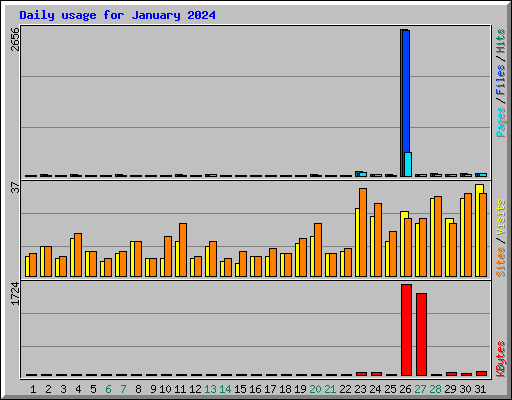The image size is (512, 400).
Task: Click the day 28 weekend axis label
Action: pyautogui.click(x=435, y=389)
